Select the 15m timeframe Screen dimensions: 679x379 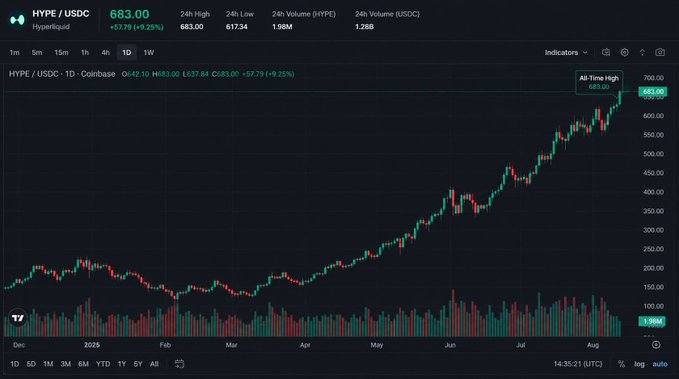61,52
